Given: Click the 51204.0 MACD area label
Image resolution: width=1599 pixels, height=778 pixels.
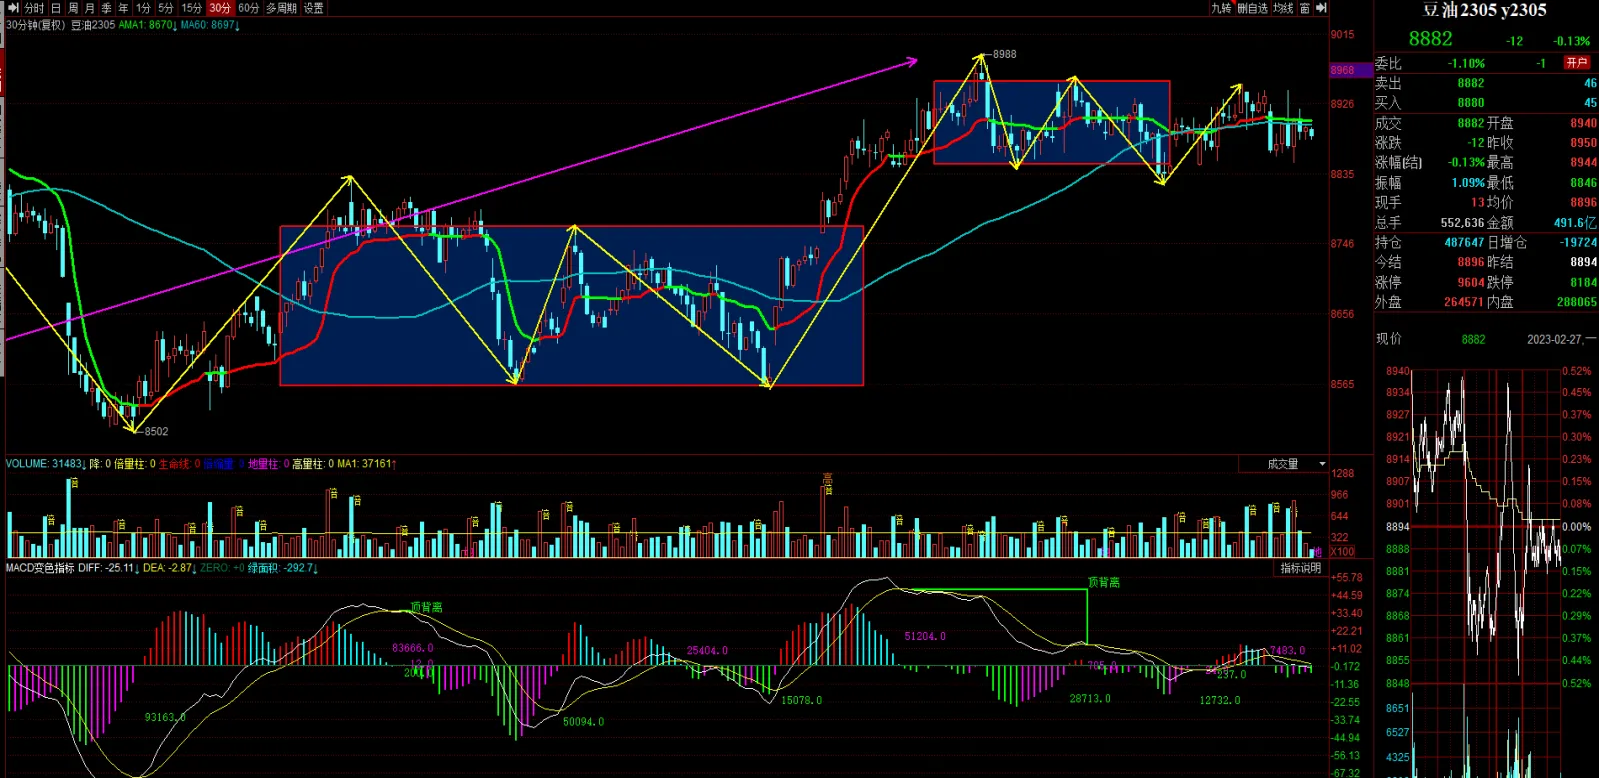Looking at the screenshot, I should [x=925, y=636].
